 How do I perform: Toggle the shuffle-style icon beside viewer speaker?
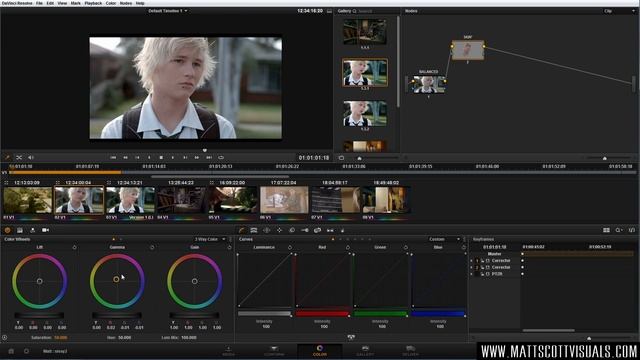[19, 157]
